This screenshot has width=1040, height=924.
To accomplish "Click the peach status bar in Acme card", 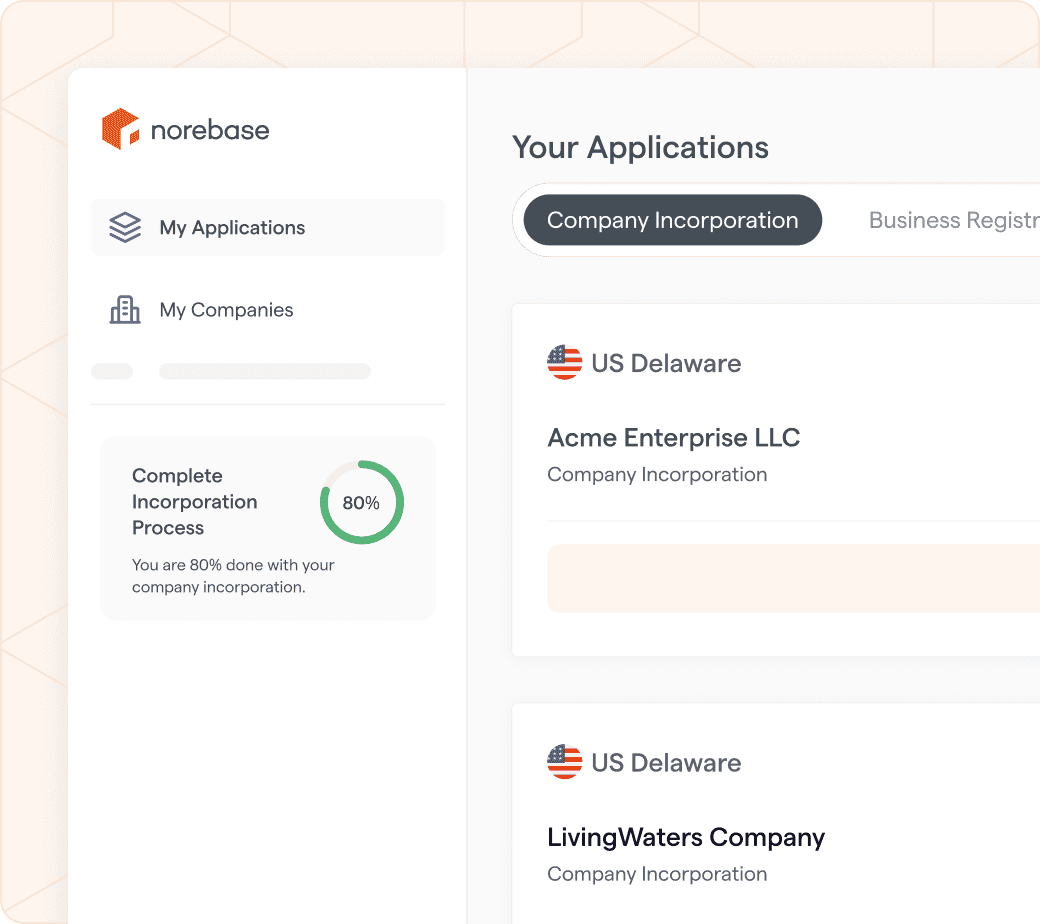I will tap(792, 578).
